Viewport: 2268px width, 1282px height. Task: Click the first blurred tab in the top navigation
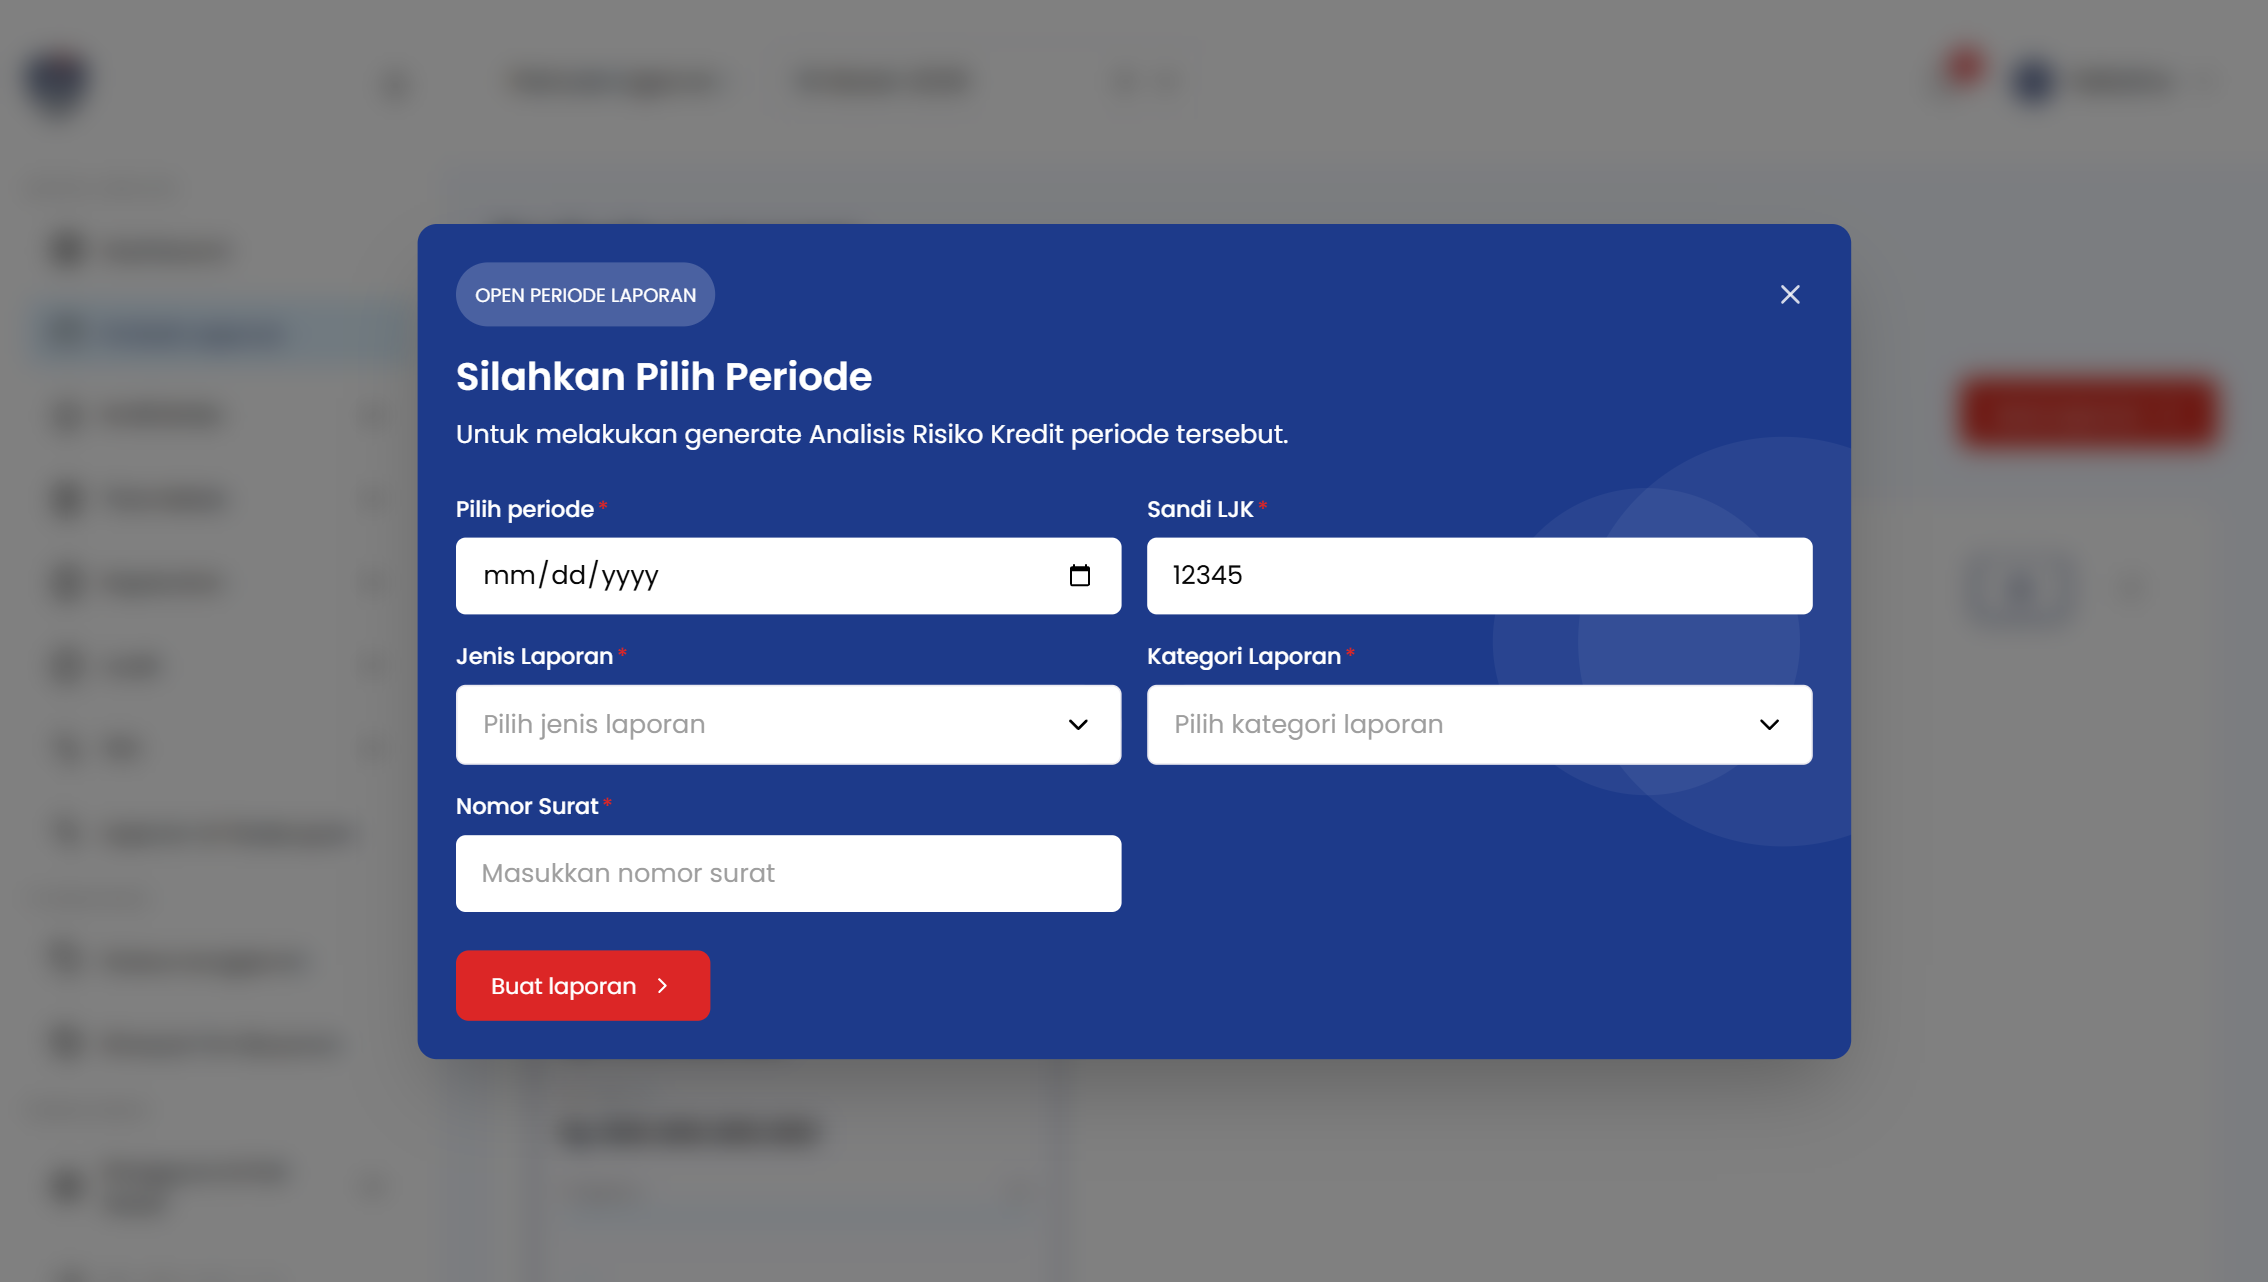point(613,81)
